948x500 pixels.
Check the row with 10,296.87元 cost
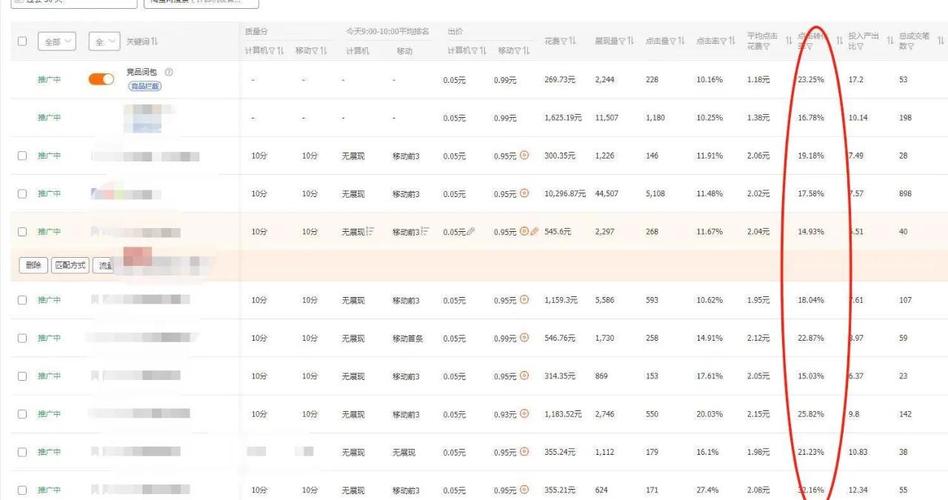(22, 193)
